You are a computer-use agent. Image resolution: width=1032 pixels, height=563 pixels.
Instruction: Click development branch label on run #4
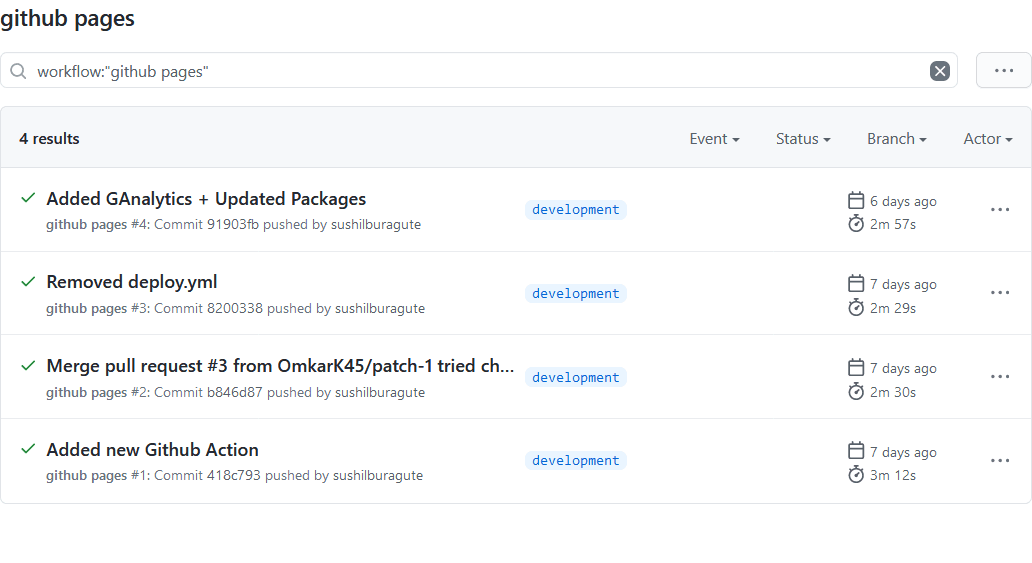tap(576, 209)
